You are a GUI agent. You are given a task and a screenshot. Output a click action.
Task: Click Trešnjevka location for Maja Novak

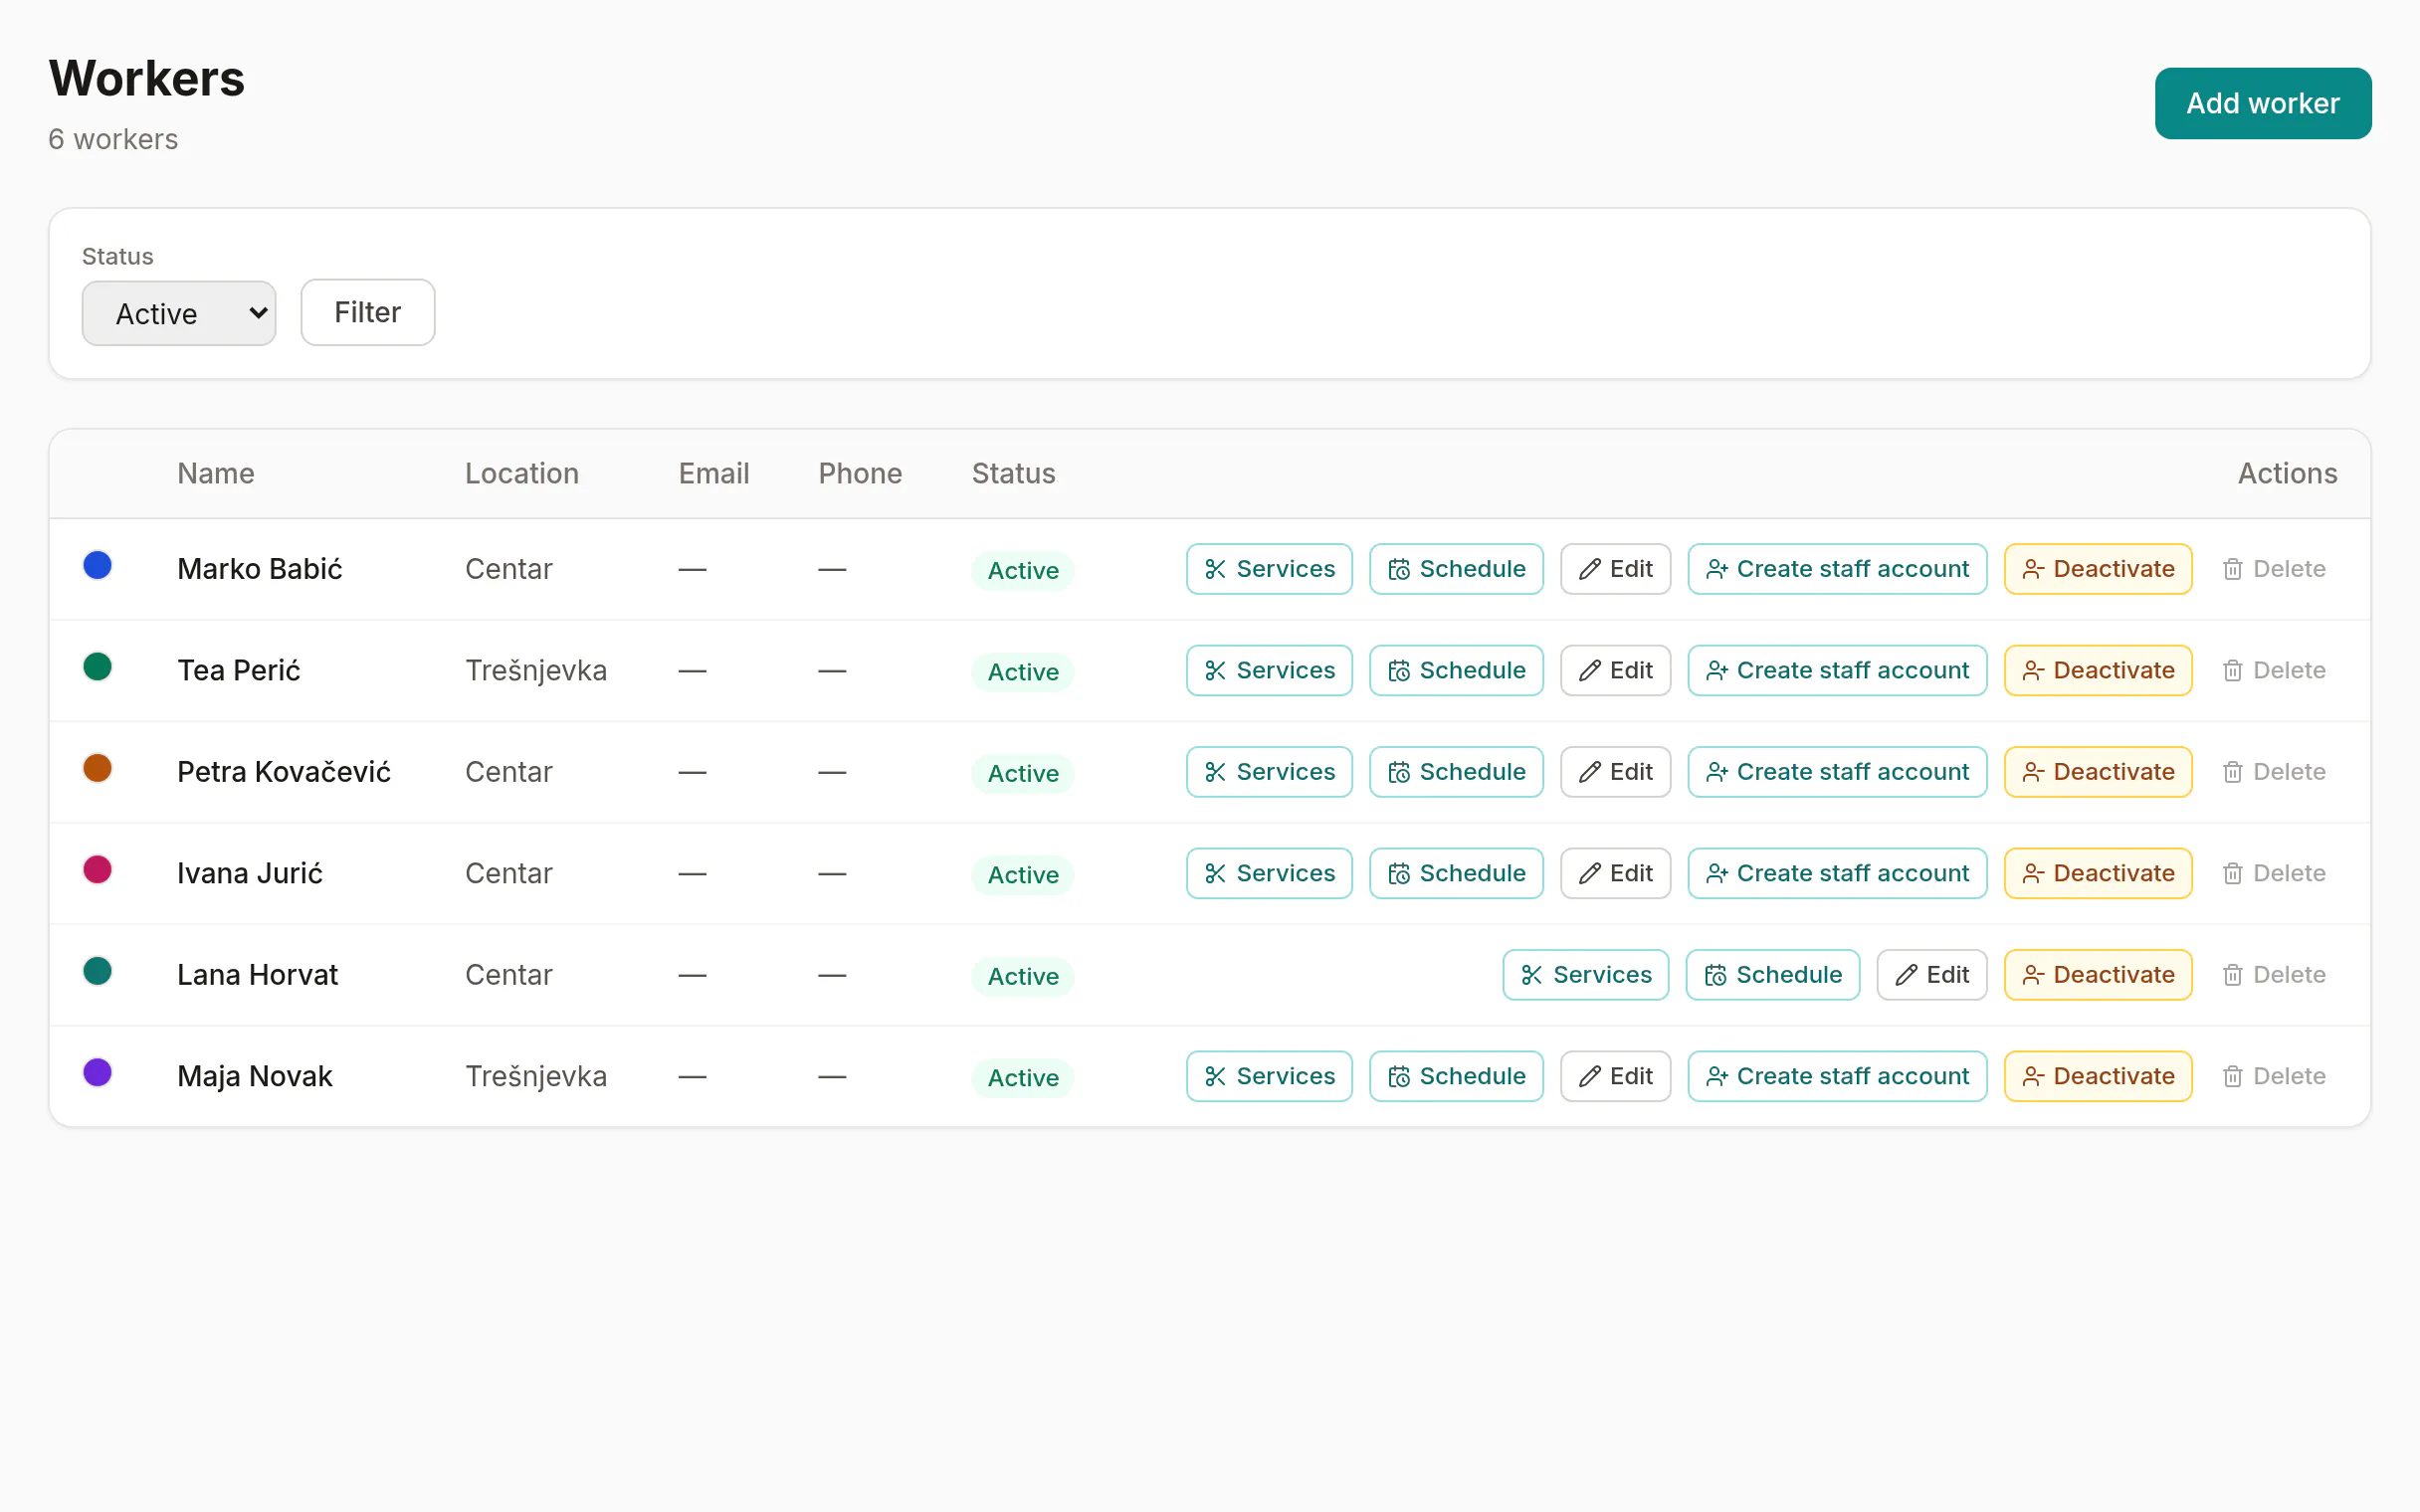pyautogui.click(x=535, y=1076)
